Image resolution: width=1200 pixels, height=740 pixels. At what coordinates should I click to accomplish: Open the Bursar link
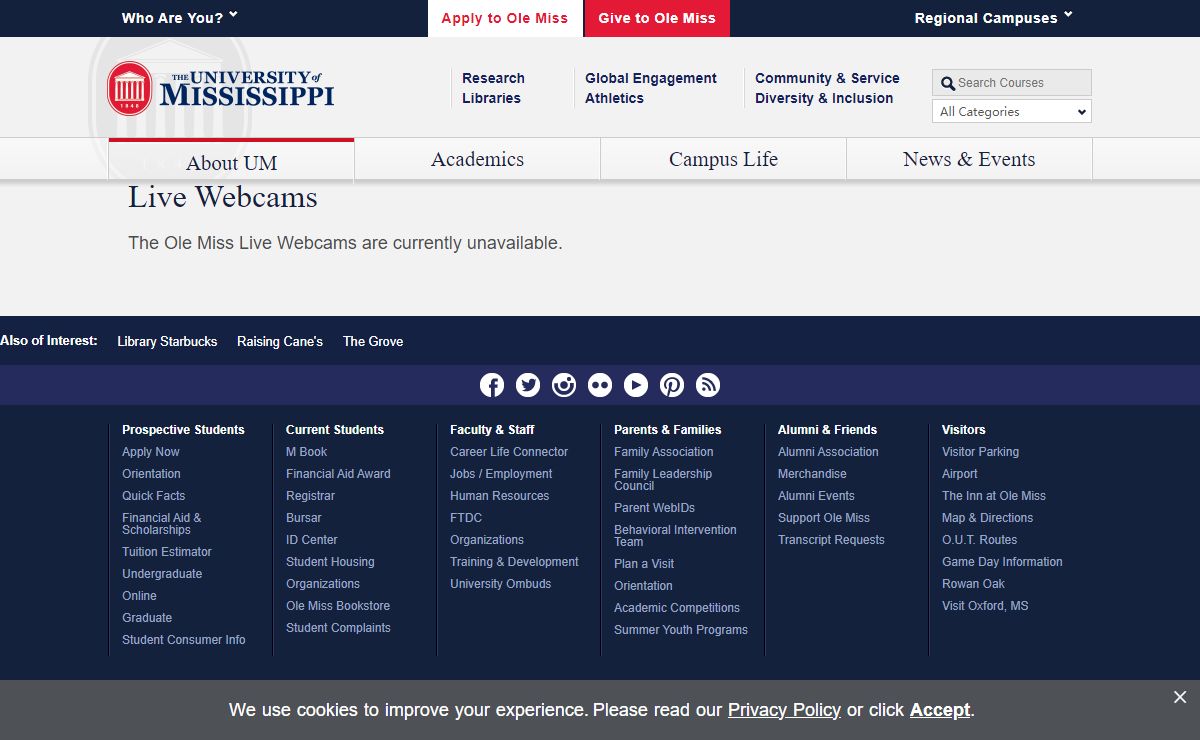(303, 518)
